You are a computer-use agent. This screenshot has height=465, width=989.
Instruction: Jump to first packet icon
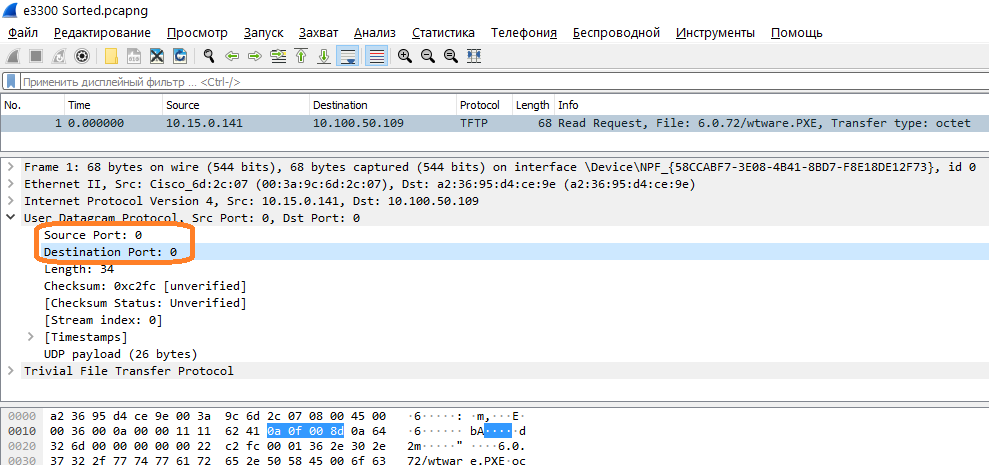301,56
